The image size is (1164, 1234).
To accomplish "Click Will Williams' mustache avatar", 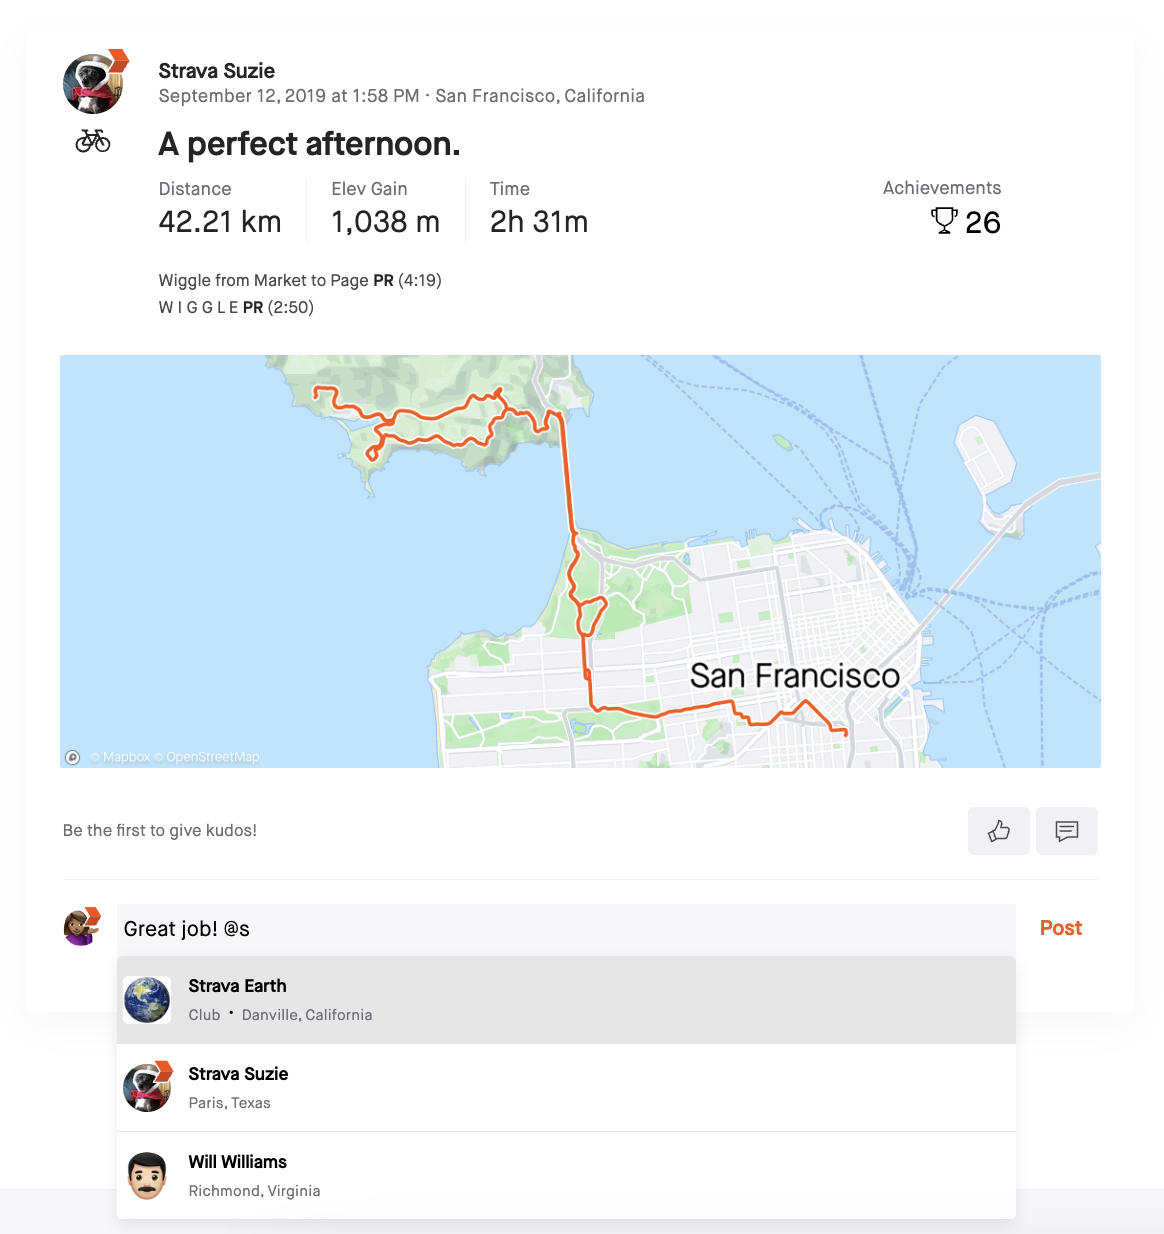I will coord(147,1176).
